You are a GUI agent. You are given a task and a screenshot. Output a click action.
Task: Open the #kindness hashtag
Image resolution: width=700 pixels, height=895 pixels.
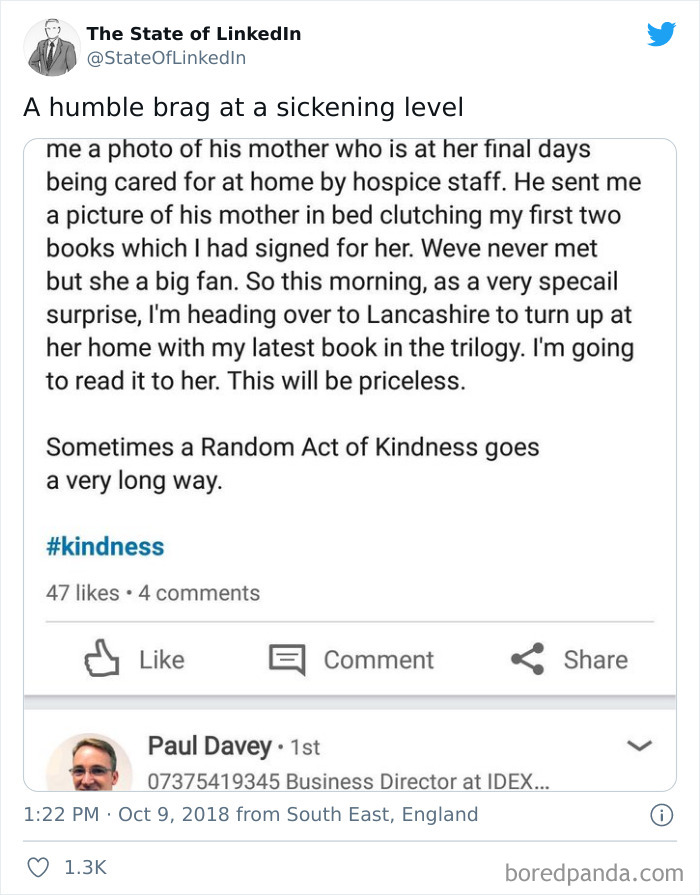coord(106,544)
